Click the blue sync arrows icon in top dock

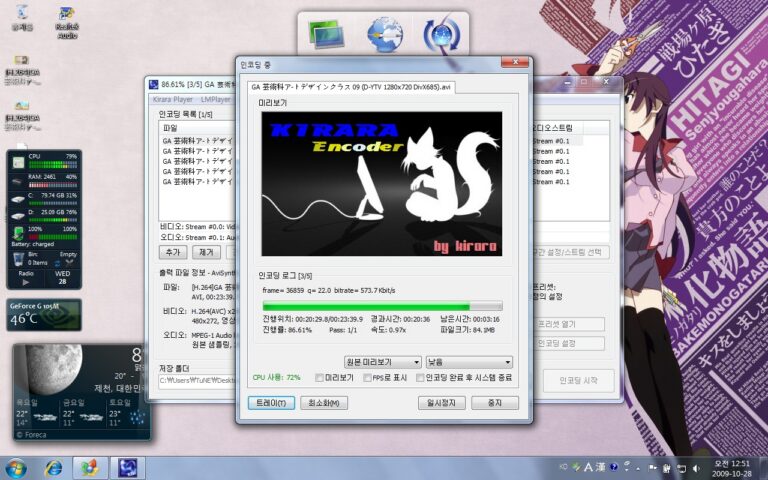pos(441,34)
